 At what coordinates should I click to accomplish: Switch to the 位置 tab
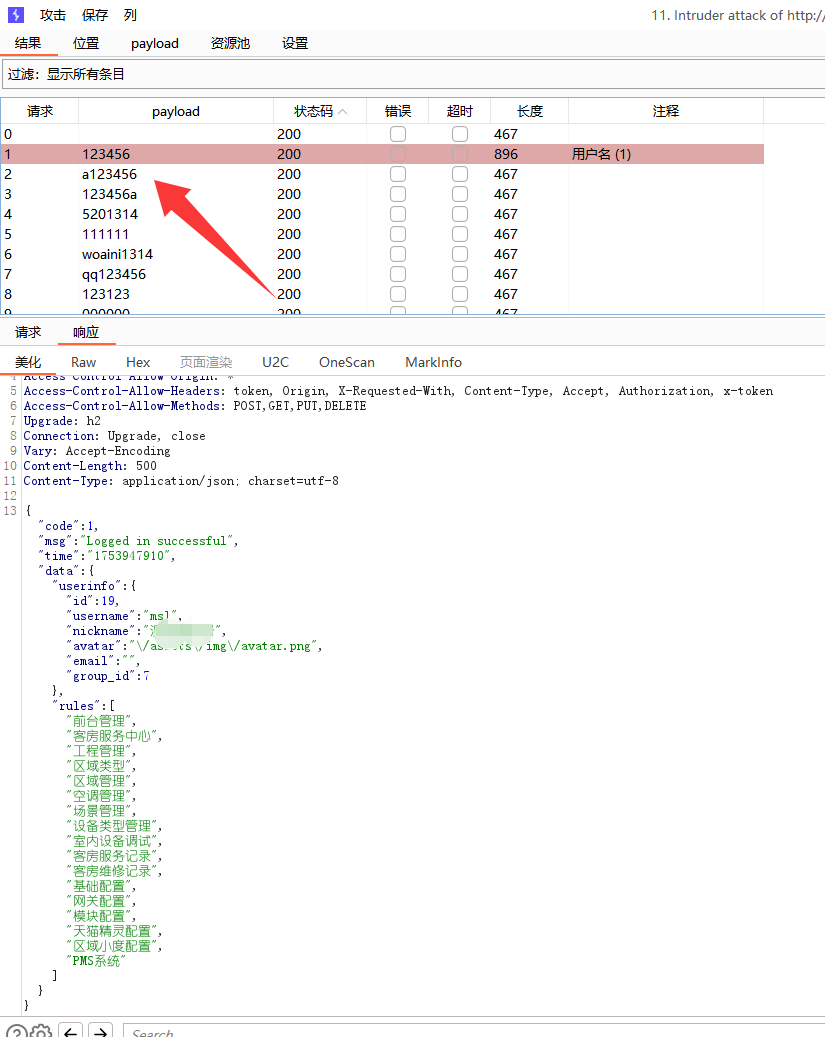coord(86,43)
